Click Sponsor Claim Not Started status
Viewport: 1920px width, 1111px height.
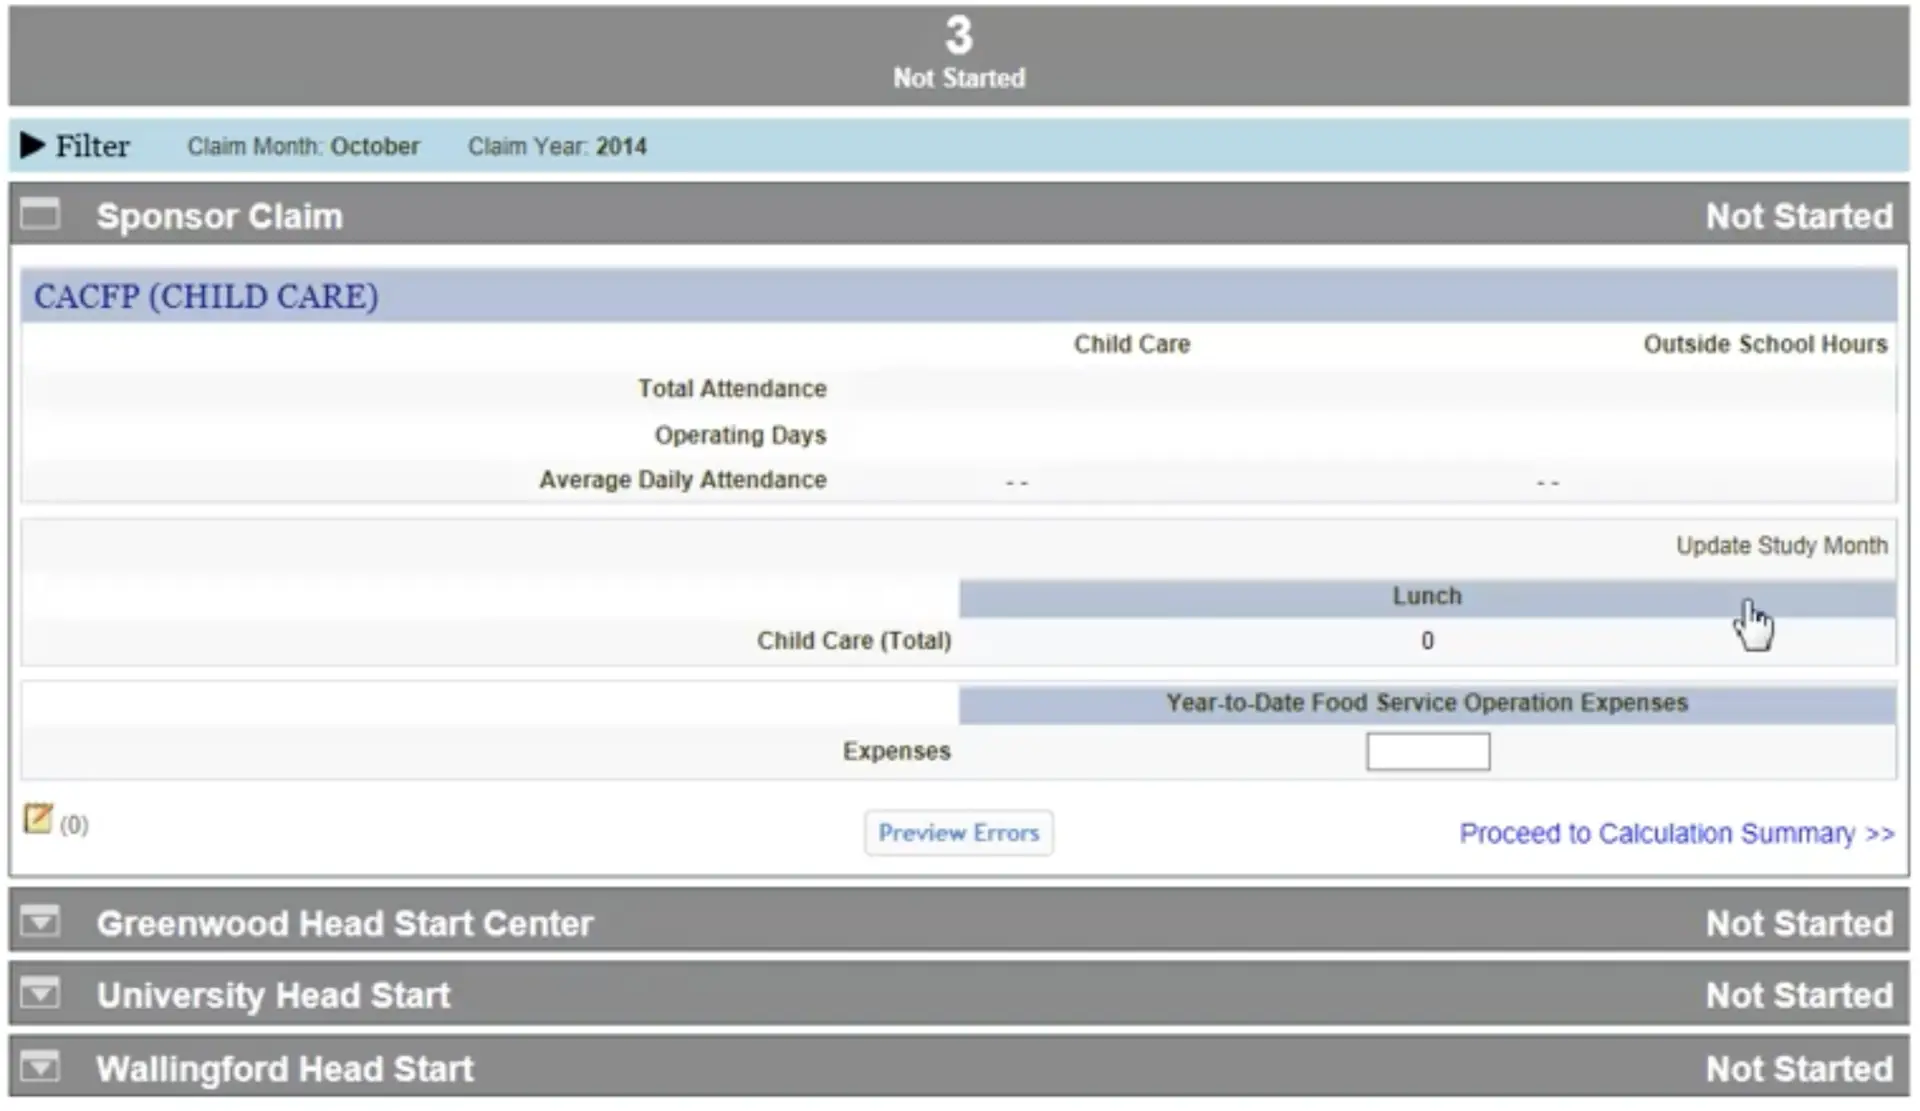pyautogui.click(x=1800, y=216)
